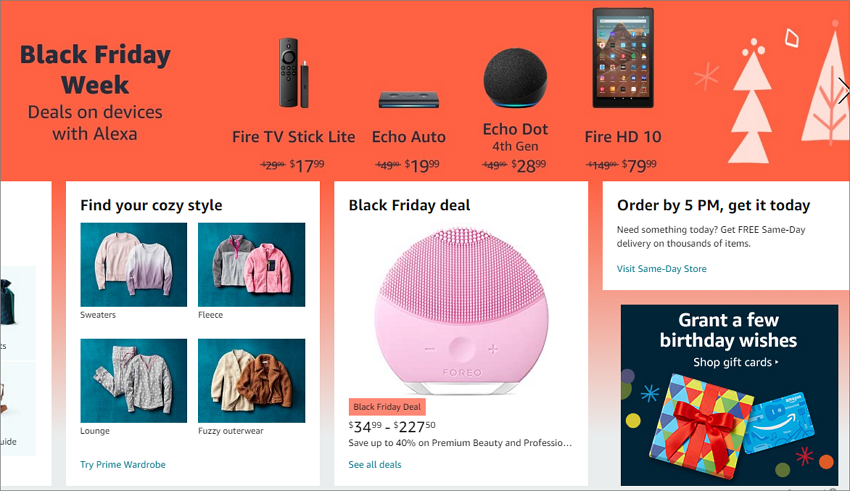Open the Fuzzy outerwear thumbnail

click(252, 380)
